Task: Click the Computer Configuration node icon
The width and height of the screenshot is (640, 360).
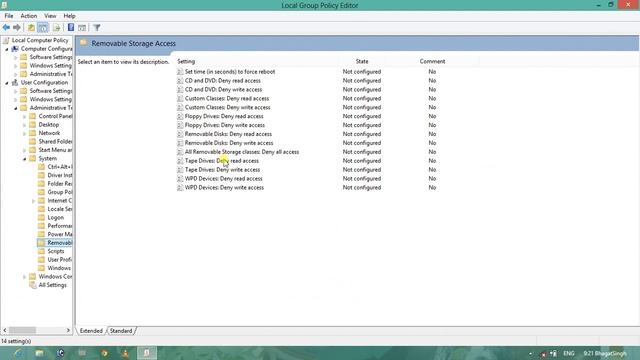Action: [x=15, y=49]
